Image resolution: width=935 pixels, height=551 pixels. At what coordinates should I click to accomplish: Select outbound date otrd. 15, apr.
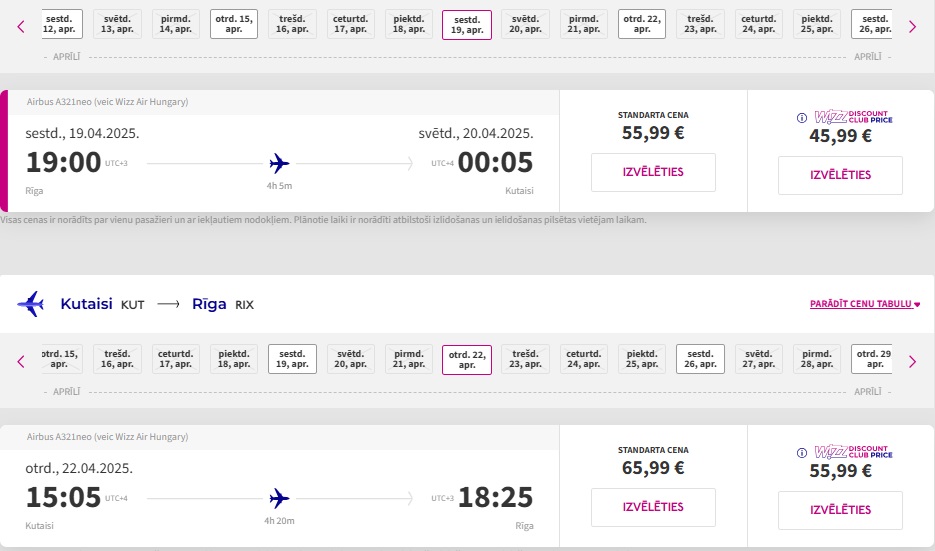234,24
